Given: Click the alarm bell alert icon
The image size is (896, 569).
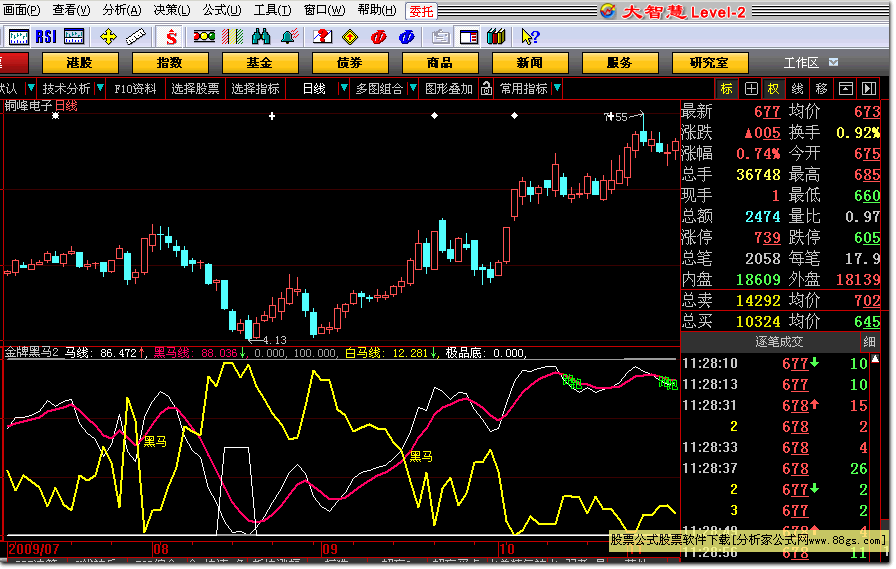Looking at the screenshot, I should pyautogui.click(x=290, y=37).
